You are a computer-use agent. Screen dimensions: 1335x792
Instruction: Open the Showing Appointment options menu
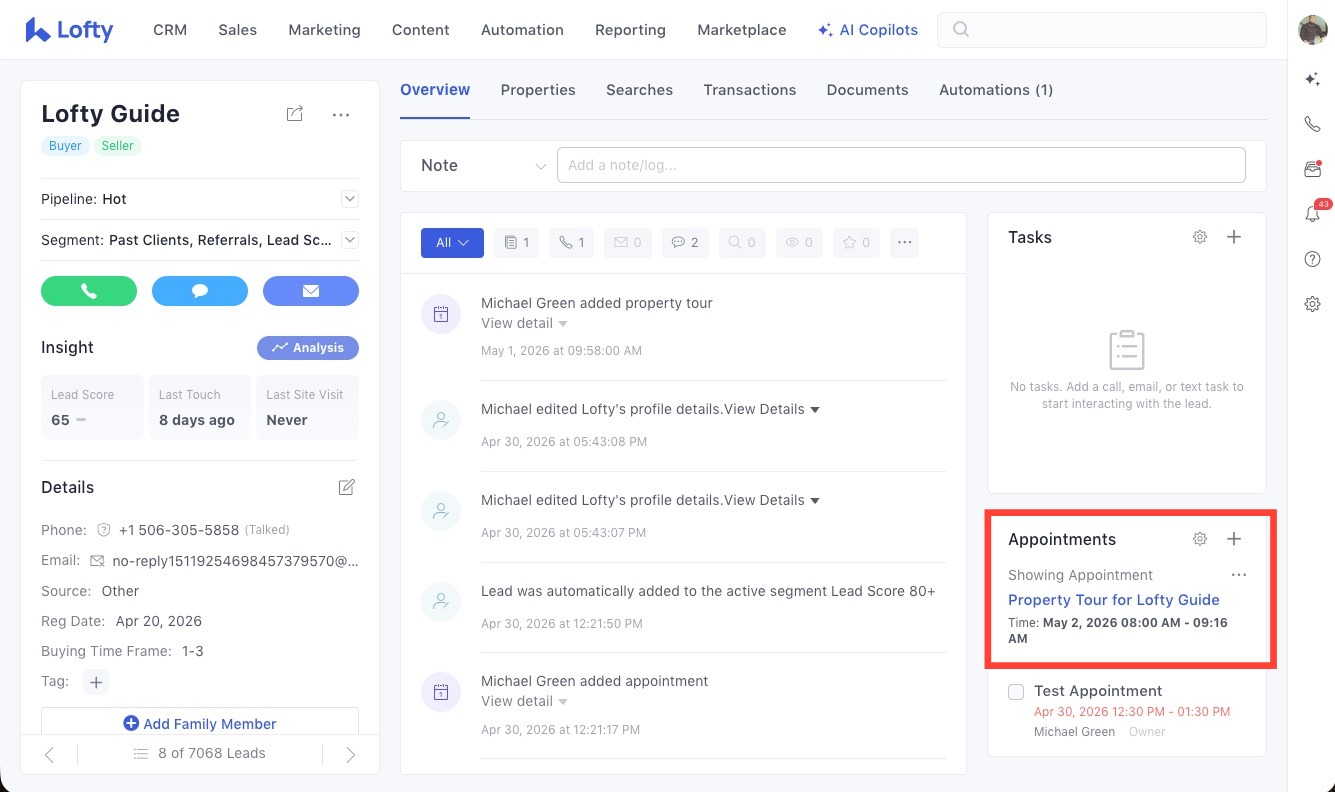[1239, 575]
